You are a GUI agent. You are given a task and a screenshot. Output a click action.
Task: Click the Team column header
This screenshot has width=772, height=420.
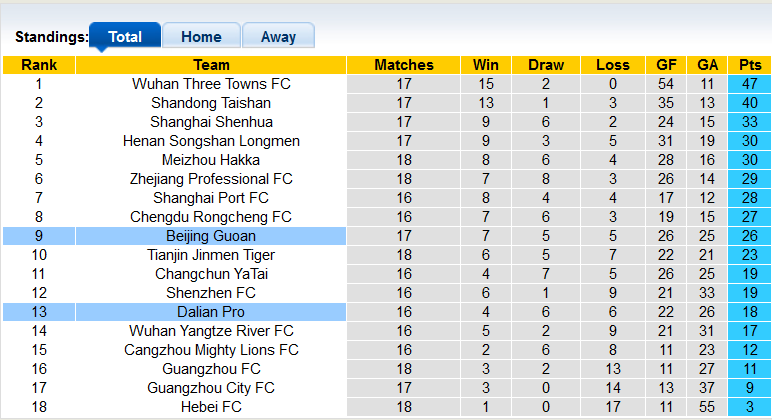(211, 65)
